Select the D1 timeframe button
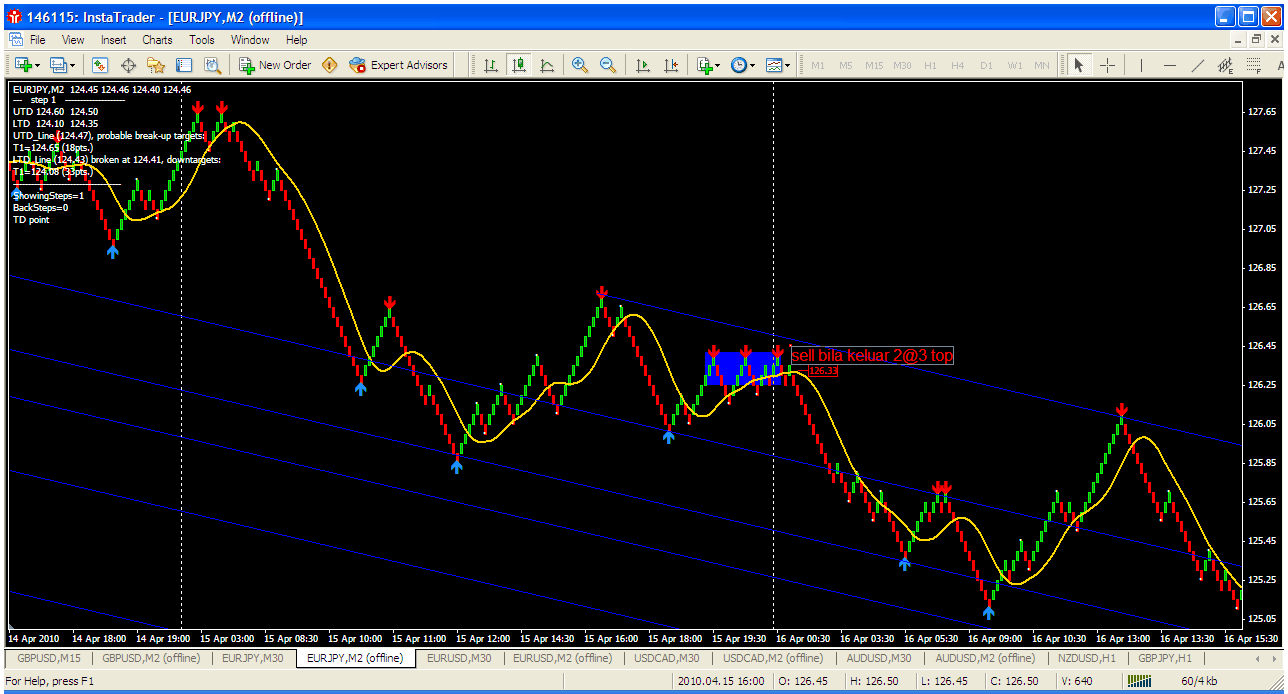Viewport: 1288px width, 694px height. pyautogui.click(x=986, y=65)
